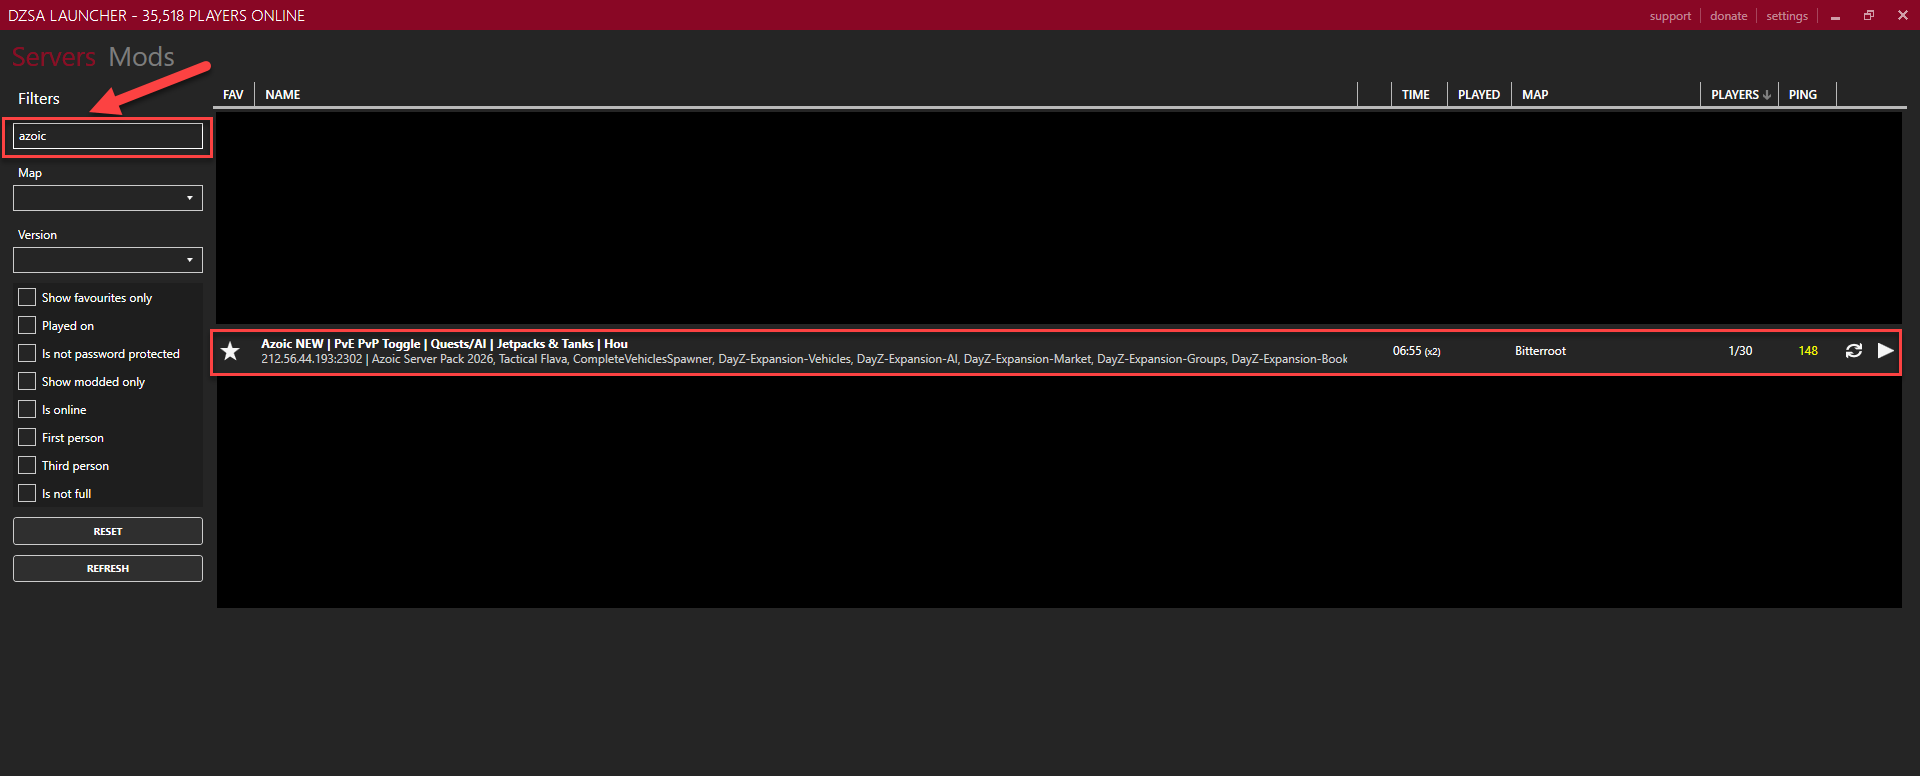Sort servers by MAP column
Image resolution: width=1920 pixels, height=776 pixels.
1535,95
